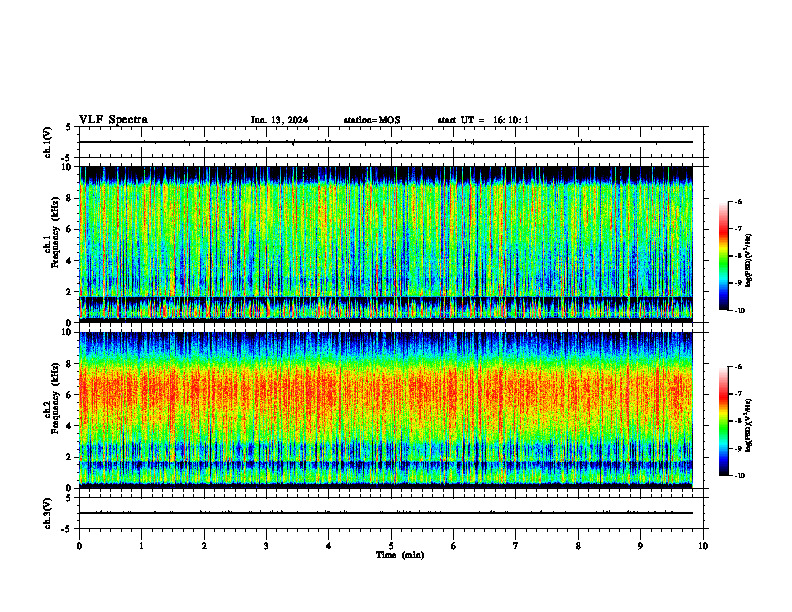Click the "-7" tick on the lower colorbar

(x=738, y=394)
